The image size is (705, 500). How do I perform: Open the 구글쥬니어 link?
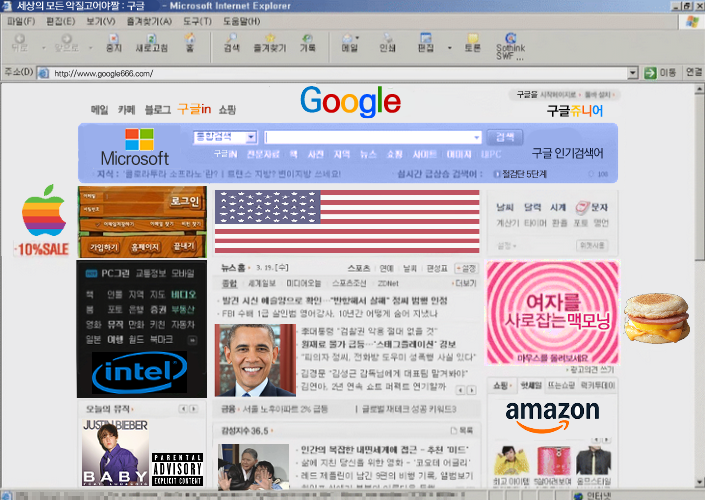pos(575,111)
